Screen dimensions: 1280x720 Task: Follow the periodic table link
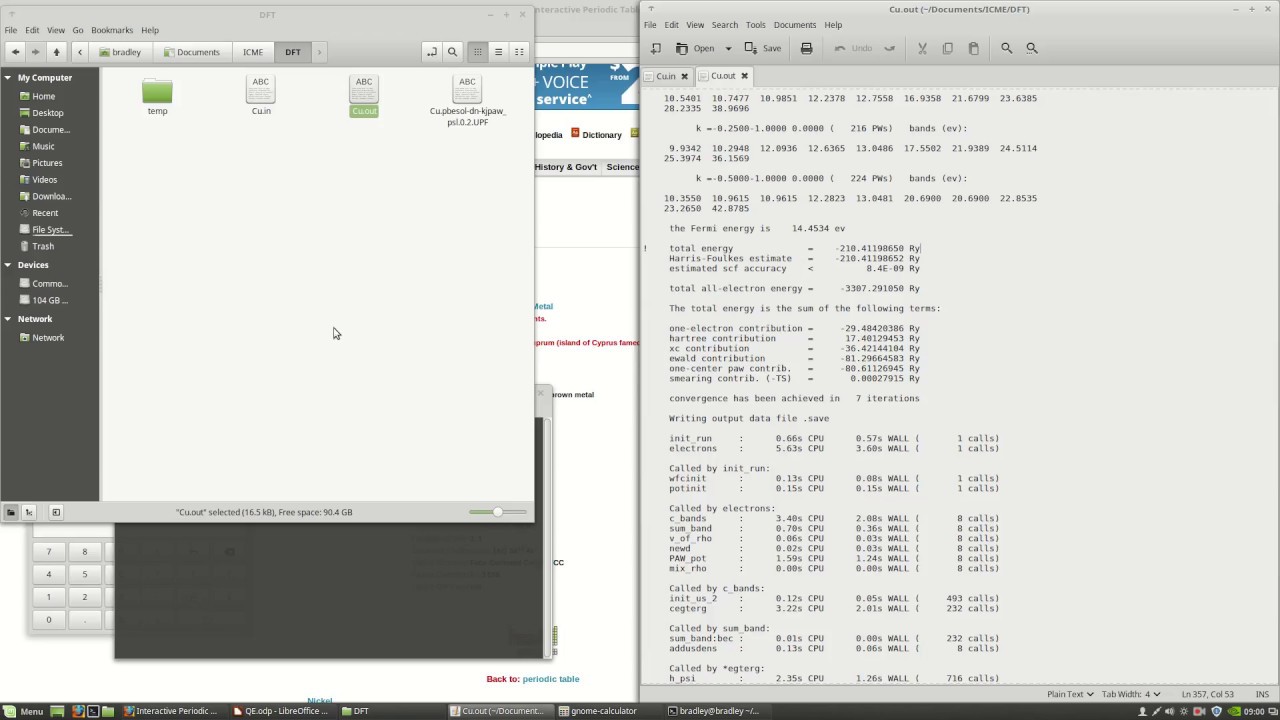pos(551,679)
